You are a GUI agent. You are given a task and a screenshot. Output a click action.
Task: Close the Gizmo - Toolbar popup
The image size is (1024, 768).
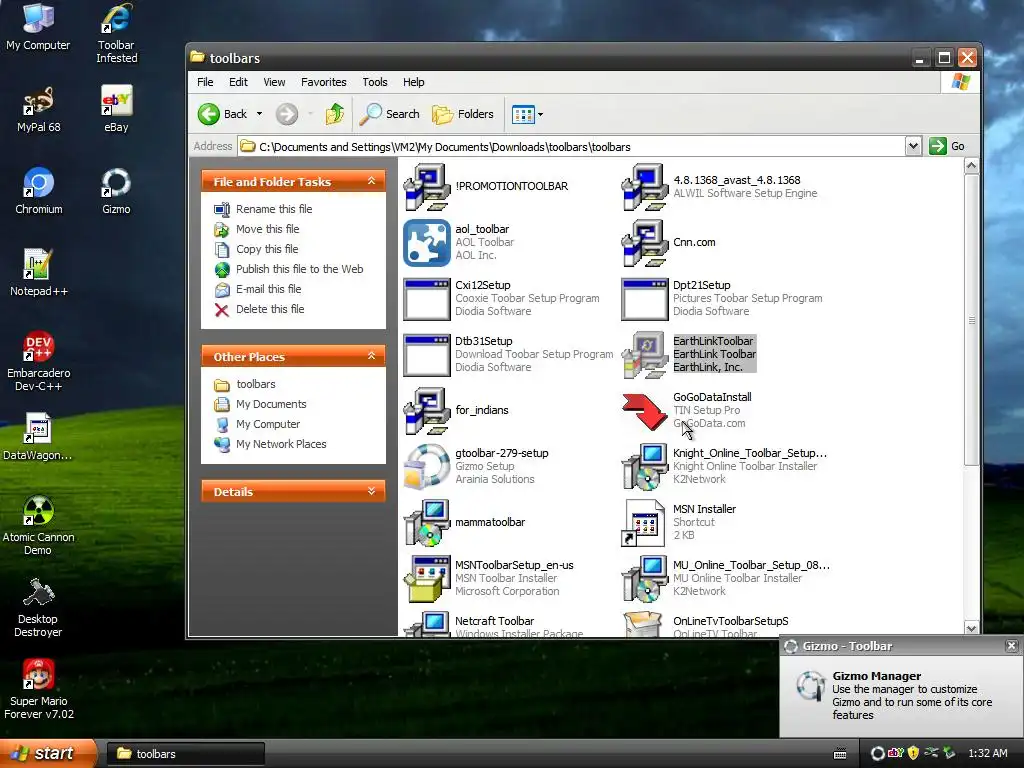tap(1012, 646)
